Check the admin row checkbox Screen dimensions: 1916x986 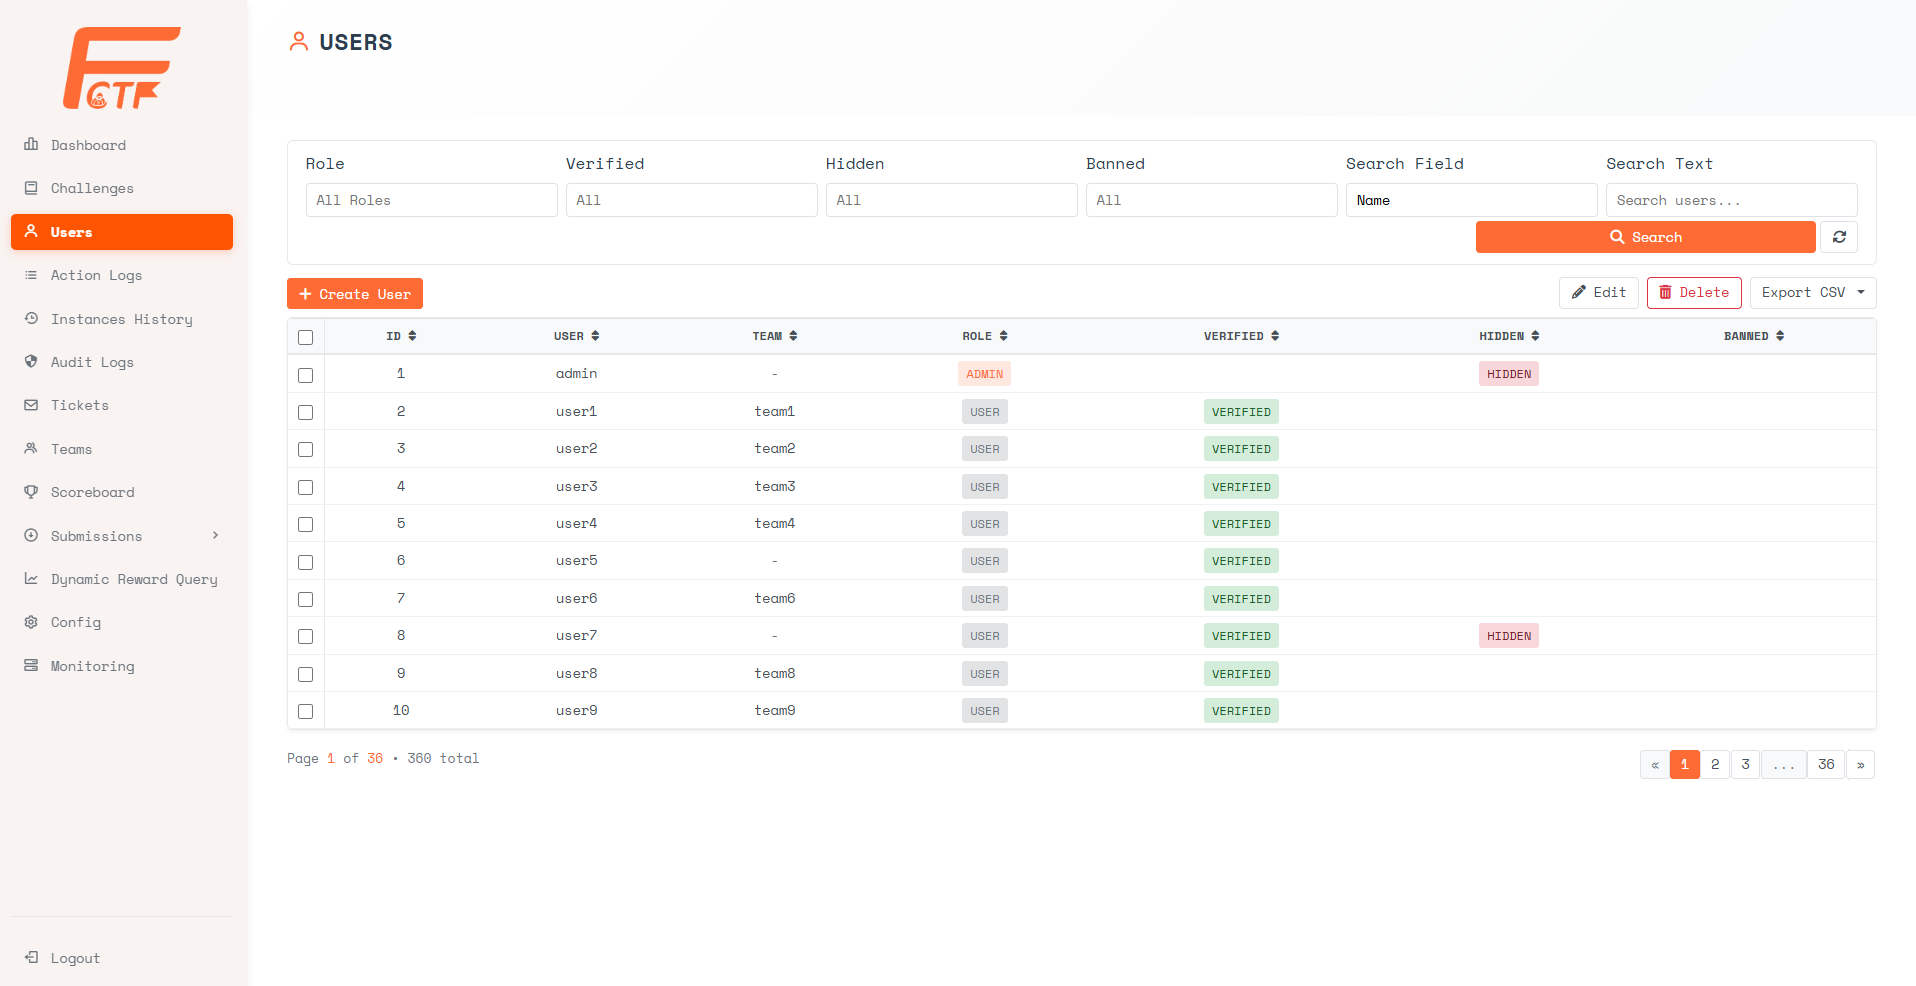[x=306, y=375]
